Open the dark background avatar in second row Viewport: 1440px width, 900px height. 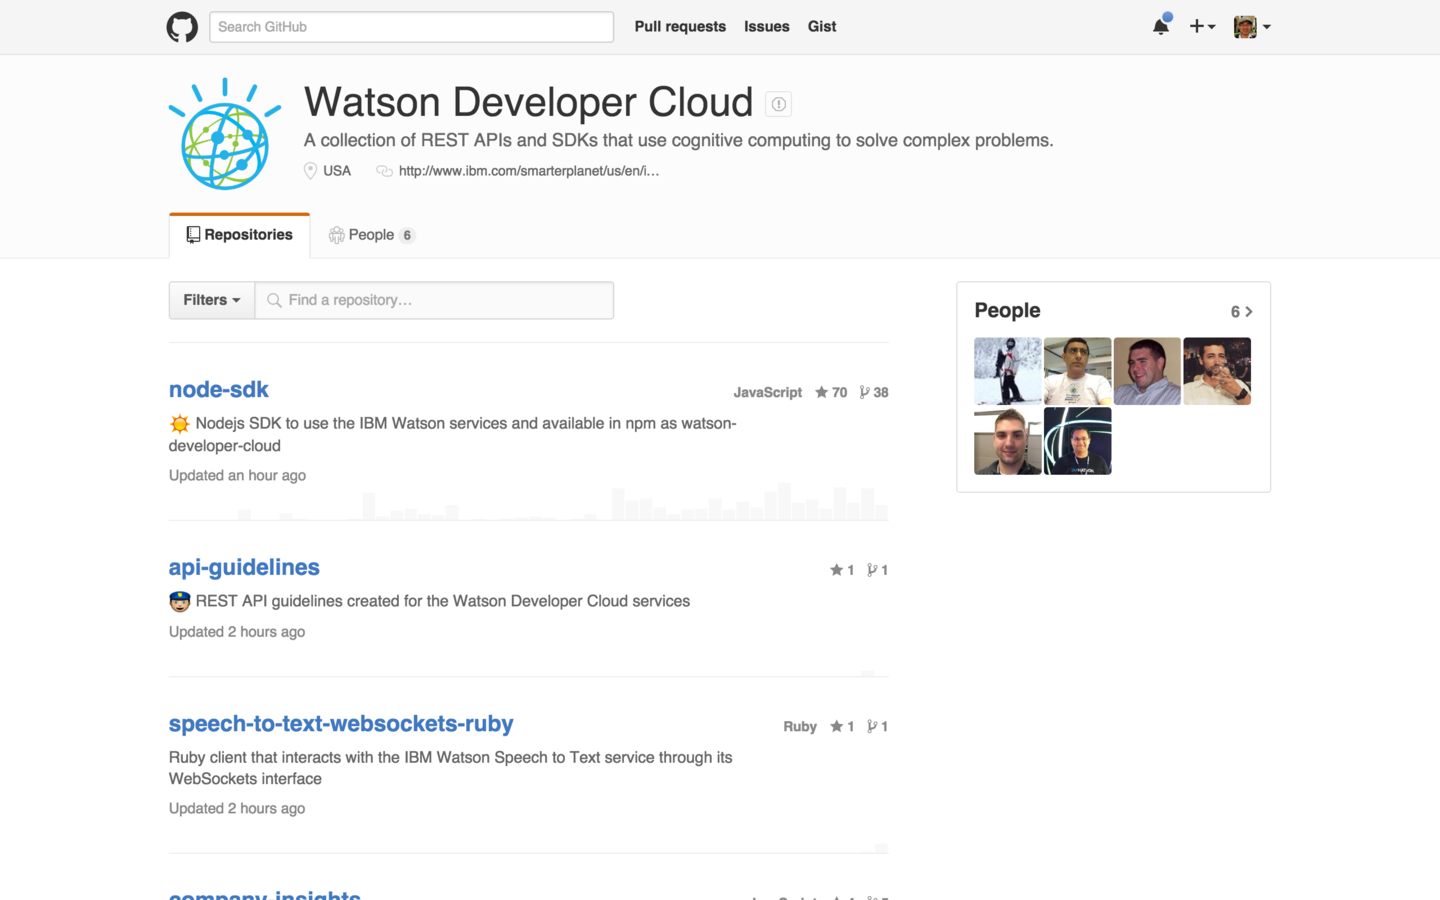pos(1078,441)
